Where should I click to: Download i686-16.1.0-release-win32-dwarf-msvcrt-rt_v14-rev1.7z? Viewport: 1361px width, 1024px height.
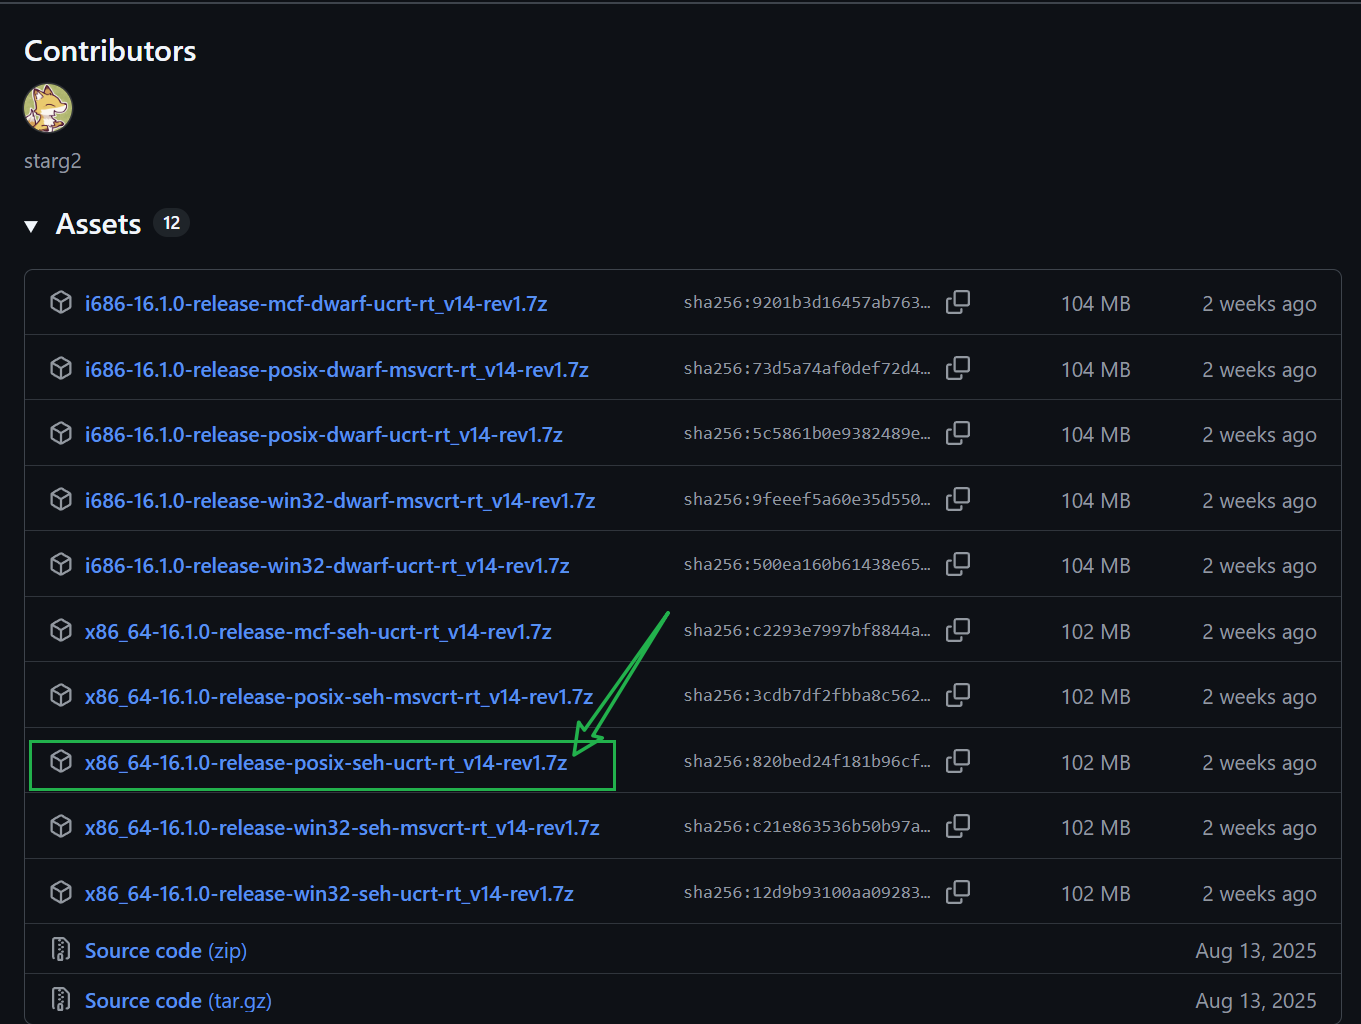(340, 501)
